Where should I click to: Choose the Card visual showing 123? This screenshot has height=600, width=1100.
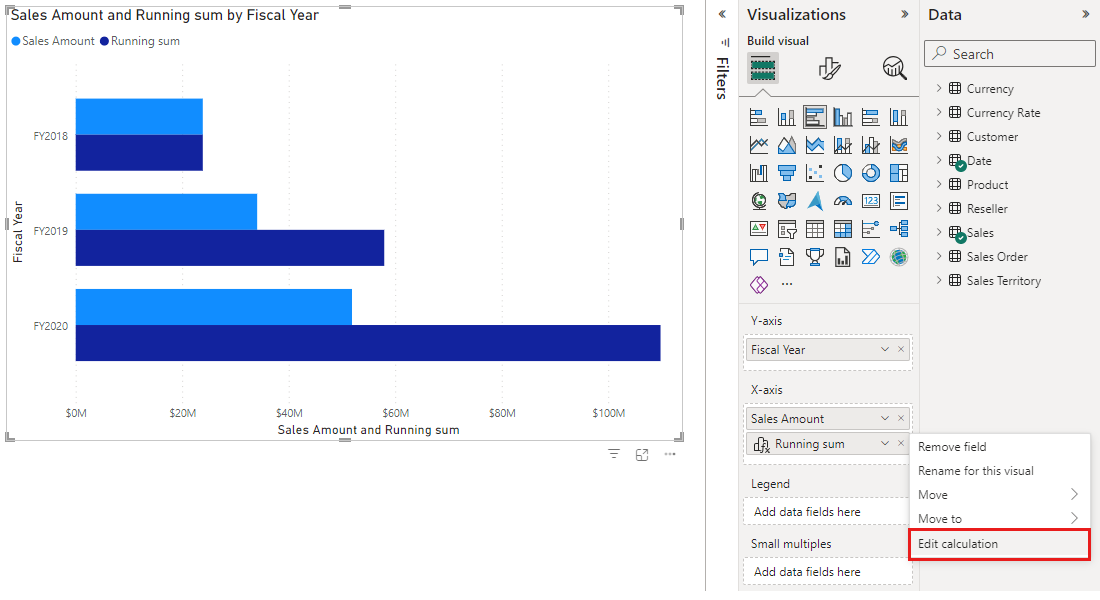point(871,201)
